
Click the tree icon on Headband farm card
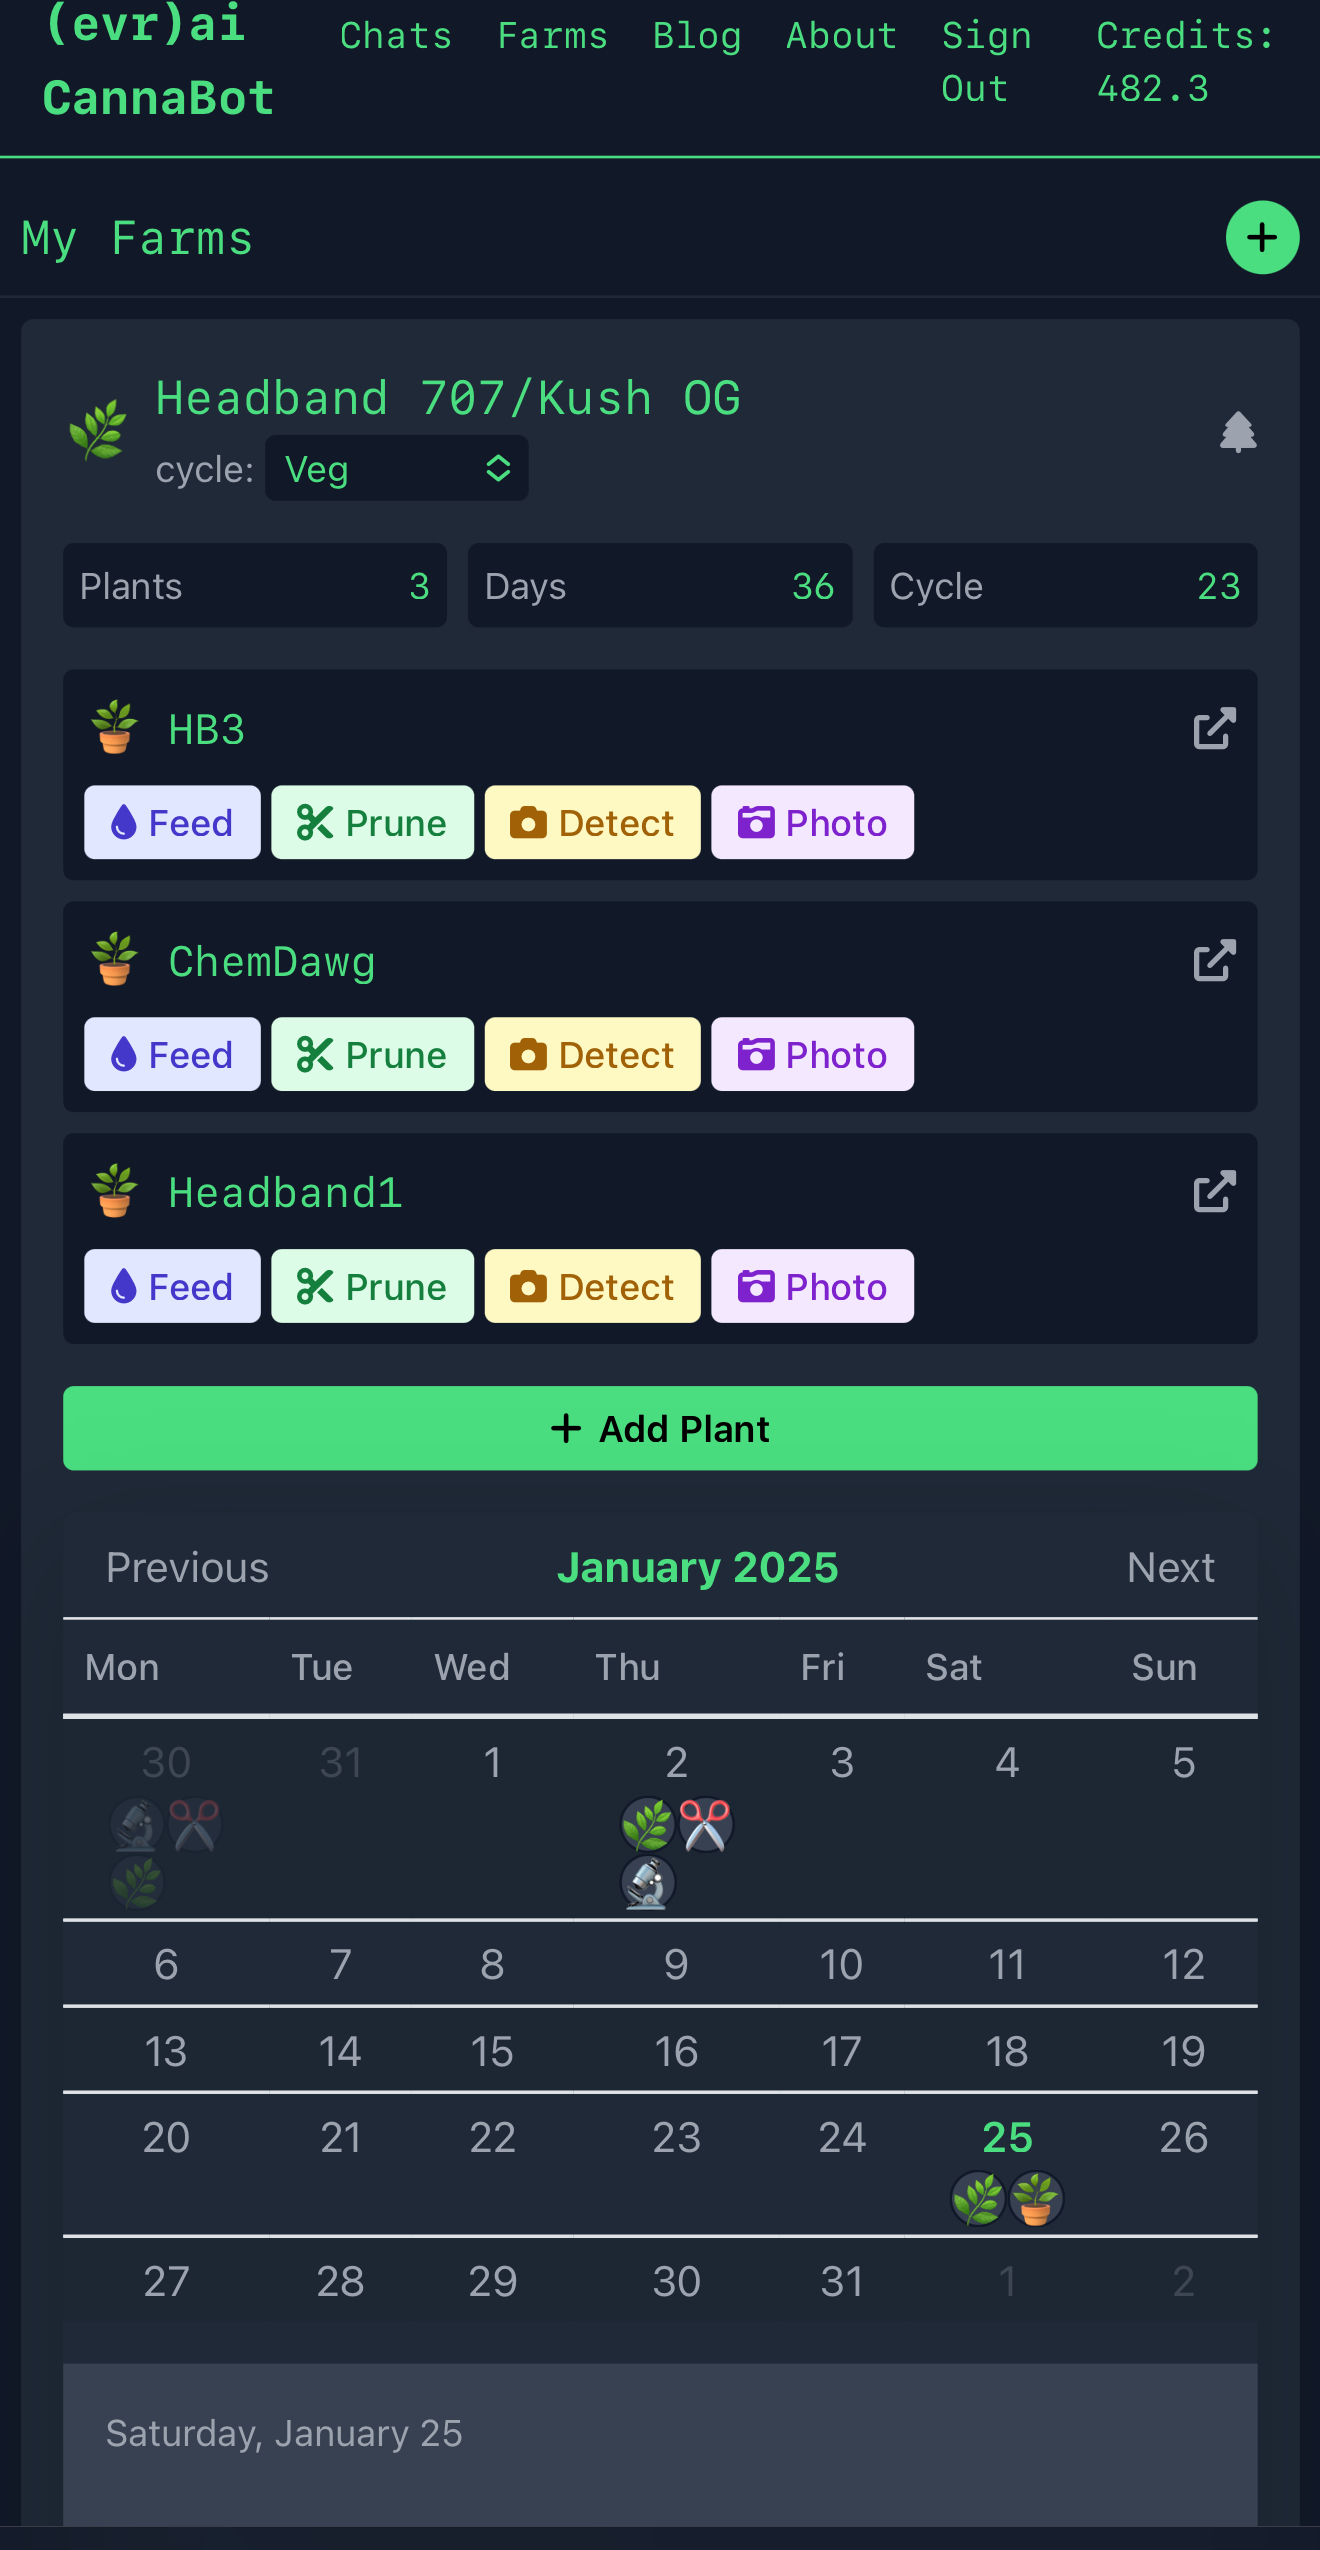pos(1238,432)
